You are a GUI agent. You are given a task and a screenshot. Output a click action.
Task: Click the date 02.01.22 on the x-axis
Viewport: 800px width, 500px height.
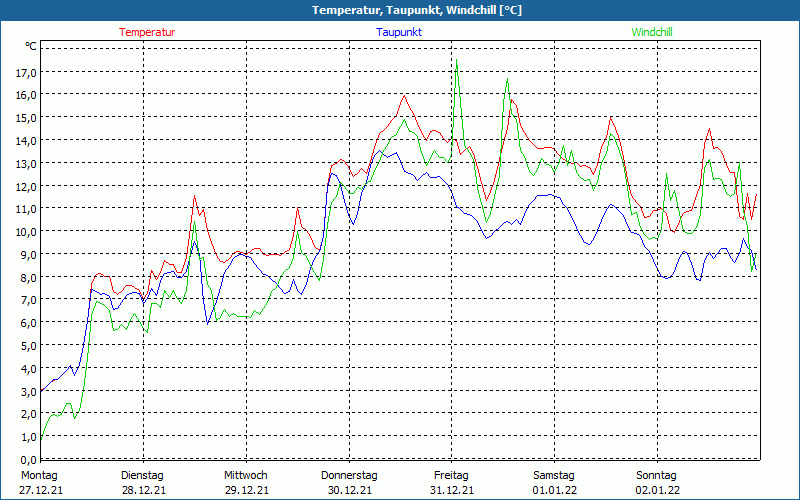(657, 490)
